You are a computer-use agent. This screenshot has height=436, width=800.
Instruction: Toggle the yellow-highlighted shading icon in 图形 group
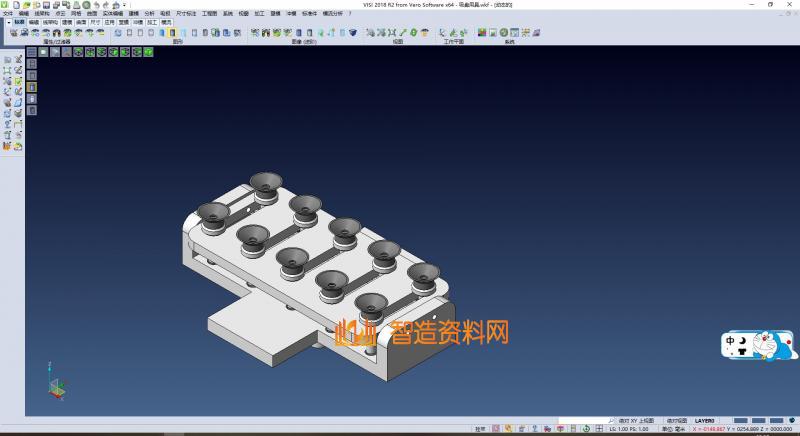point(172,33)
